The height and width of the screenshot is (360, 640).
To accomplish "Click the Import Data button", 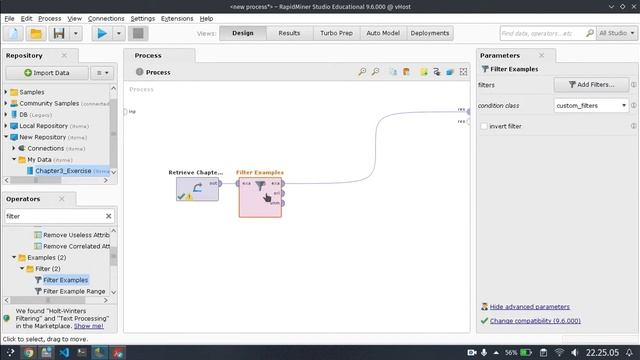I will point(47,73).
